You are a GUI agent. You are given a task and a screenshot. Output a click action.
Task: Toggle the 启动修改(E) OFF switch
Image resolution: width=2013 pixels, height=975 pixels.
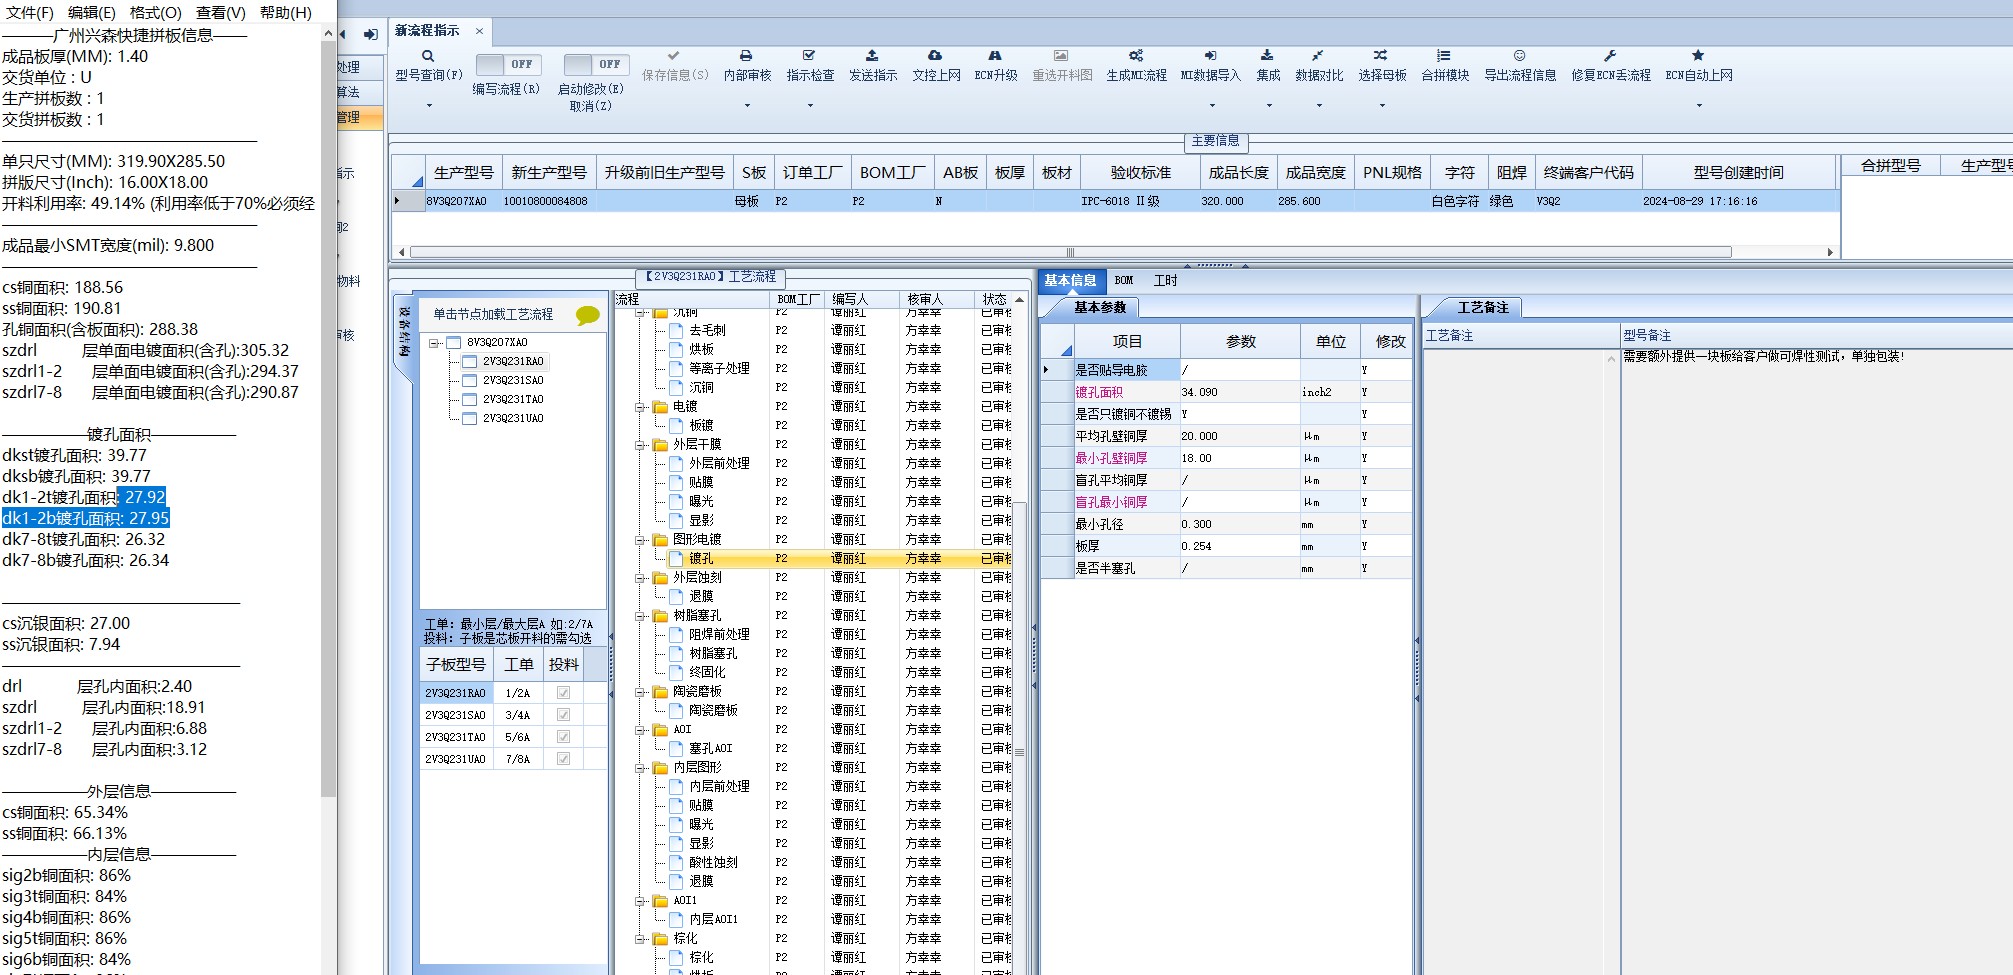597,64
